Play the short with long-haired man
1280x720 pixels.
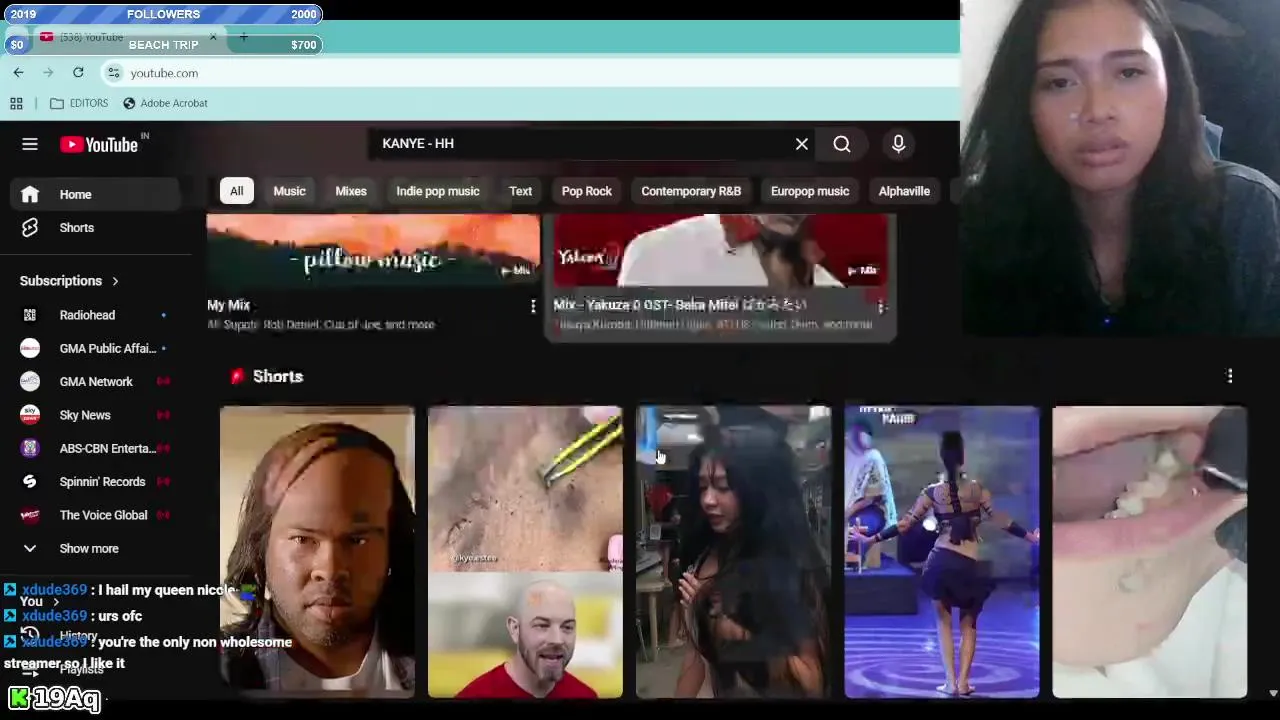point(317,551)
